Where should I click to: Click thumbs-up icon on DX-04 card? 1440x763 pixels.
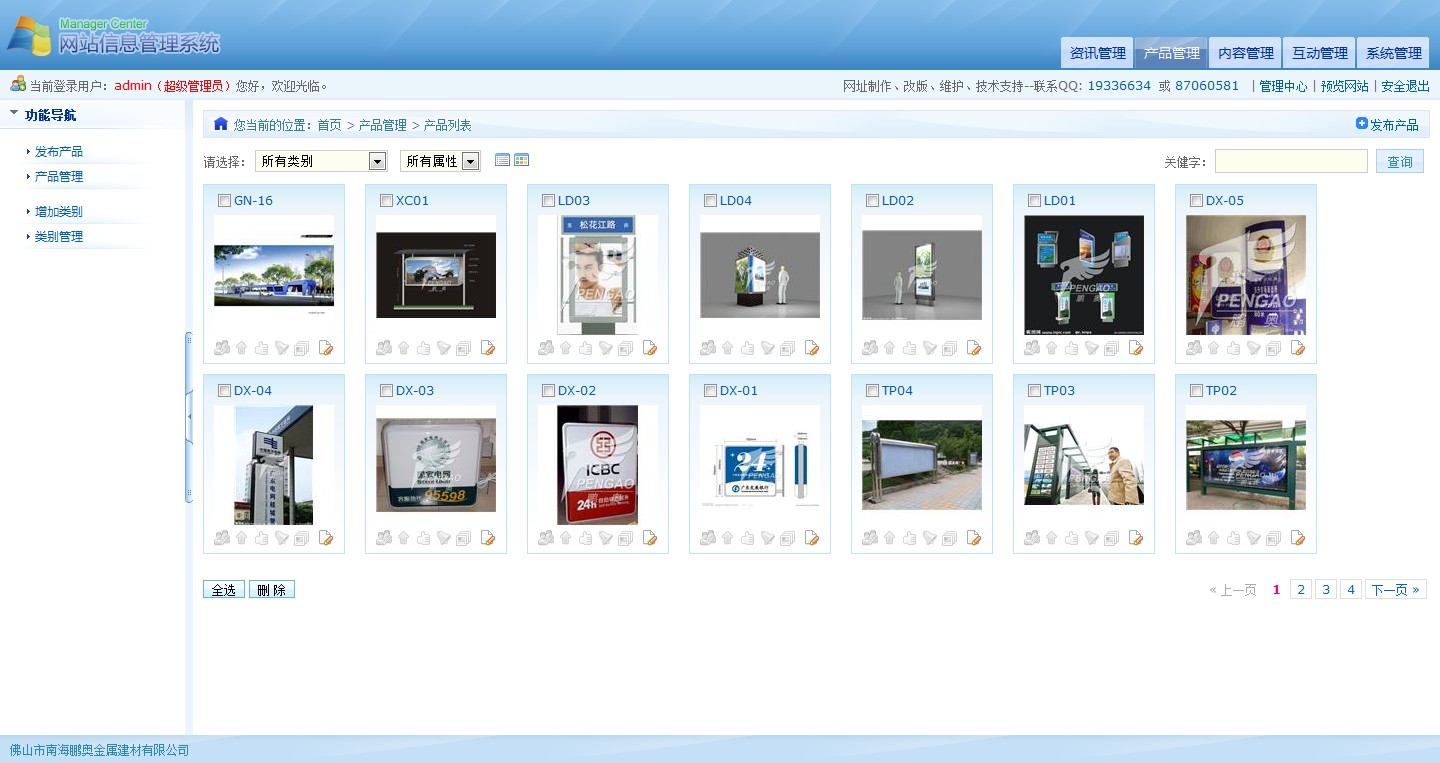[262, 538]
